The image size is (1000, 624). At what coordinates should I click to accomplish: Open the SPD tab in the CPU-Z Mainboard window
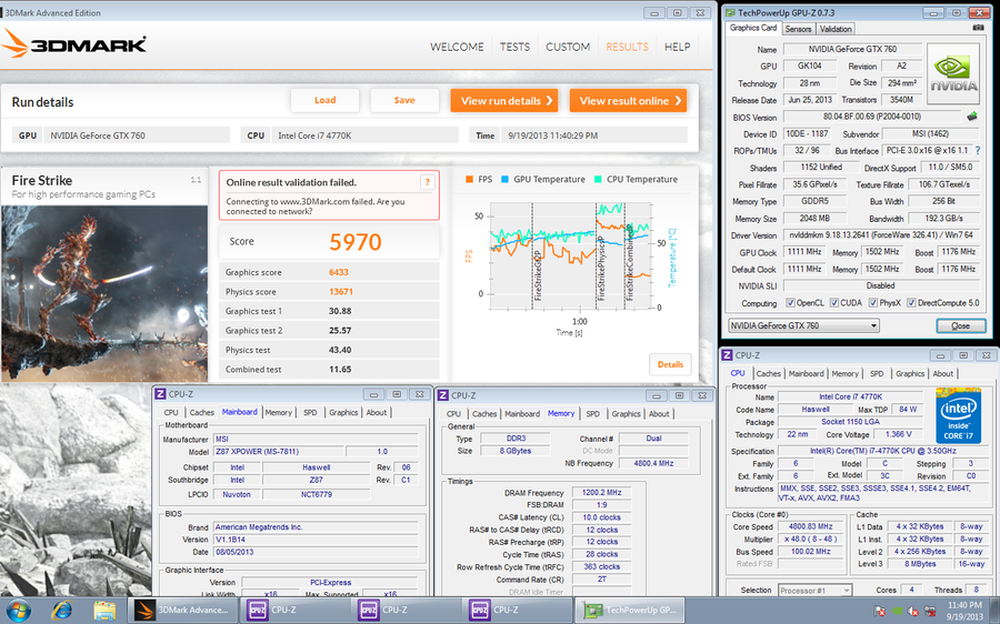[310, 413]
